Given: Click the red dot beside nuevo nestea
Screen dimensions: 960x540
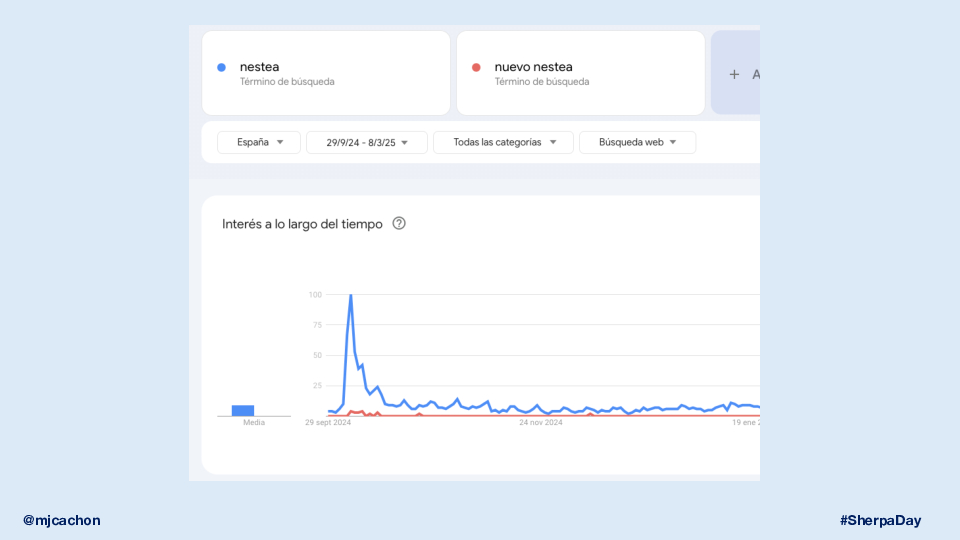Looking at the screenshot, I should (x=476, y=67).
